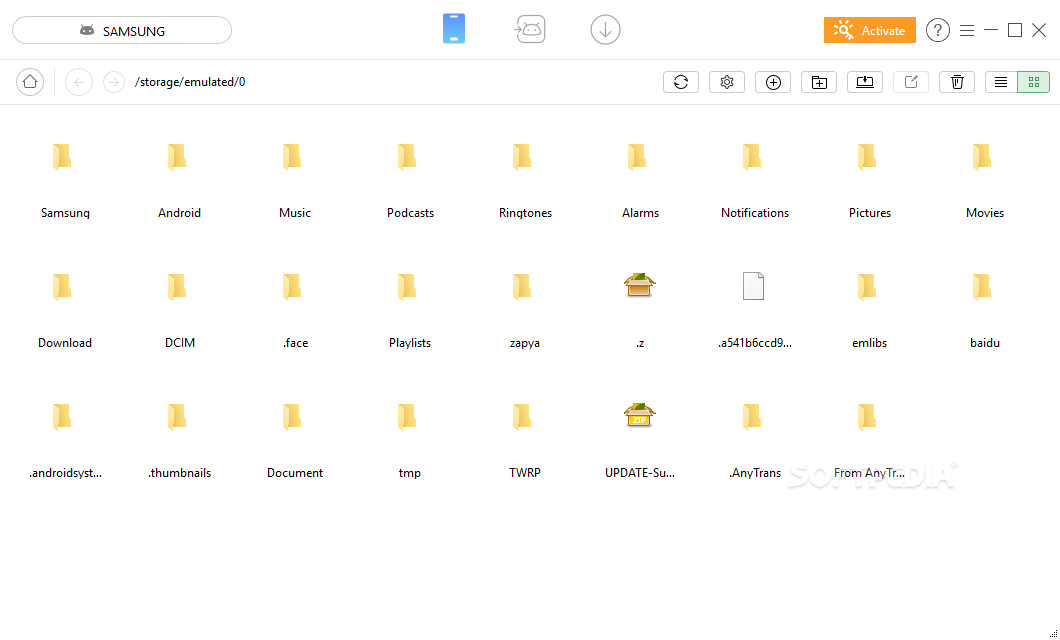Select the emlibs folder
The image size is (1060, 640).
[x=870, y=310]
